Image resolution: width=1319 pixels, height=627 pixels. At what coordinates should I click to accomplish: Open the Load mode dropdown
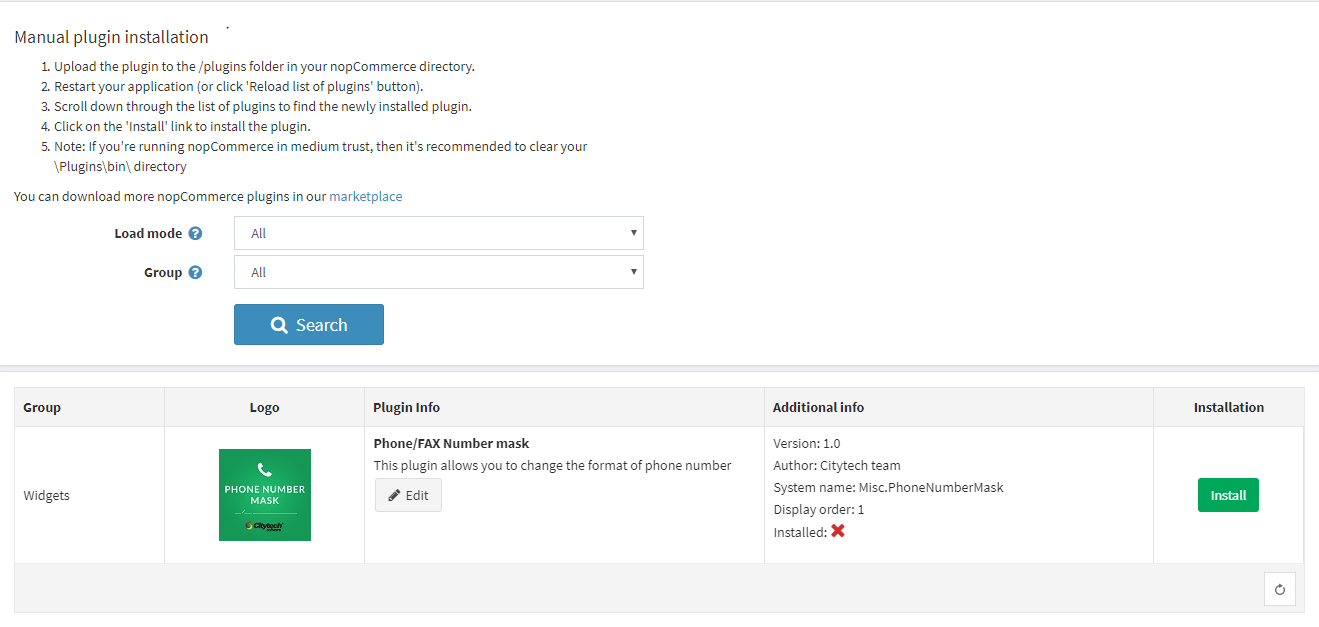[x=438, y=232]
